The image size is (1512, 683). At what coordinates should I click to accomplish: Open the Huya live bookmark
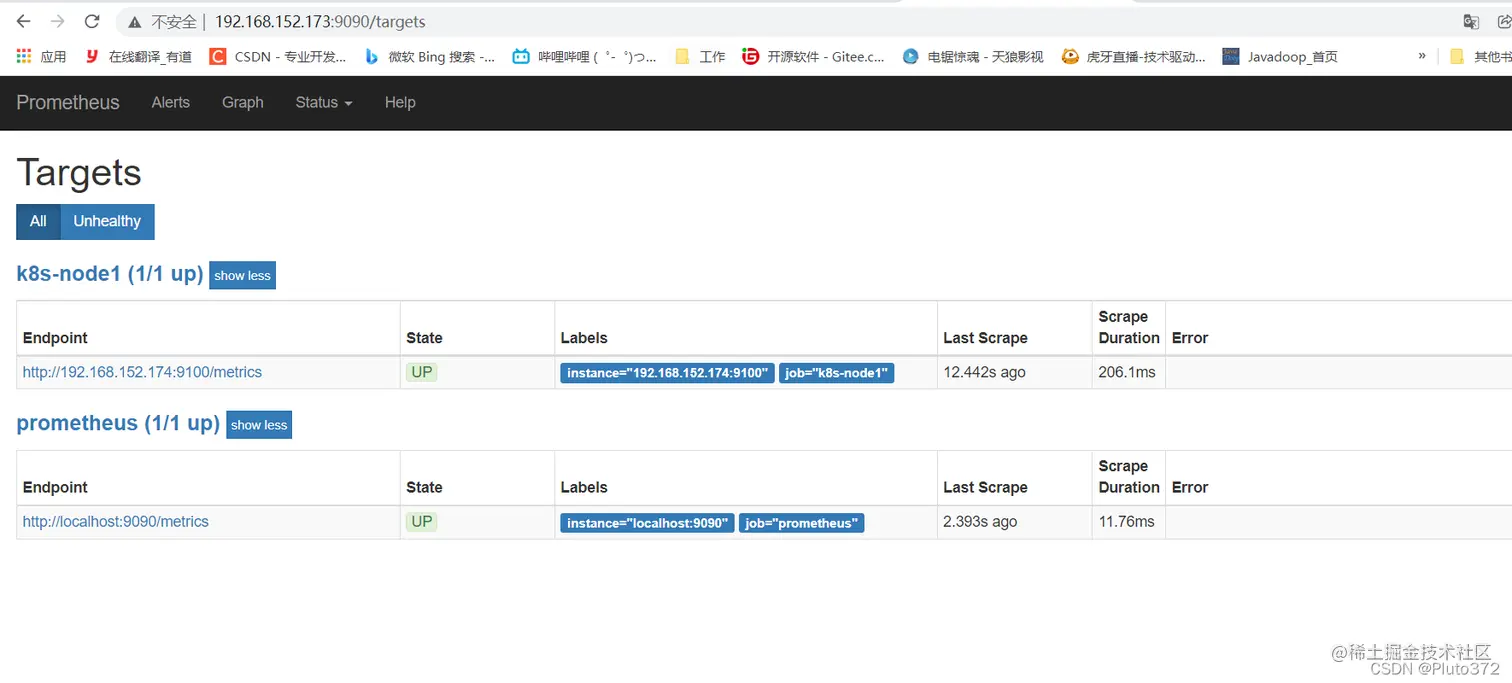pos(1134,57)
